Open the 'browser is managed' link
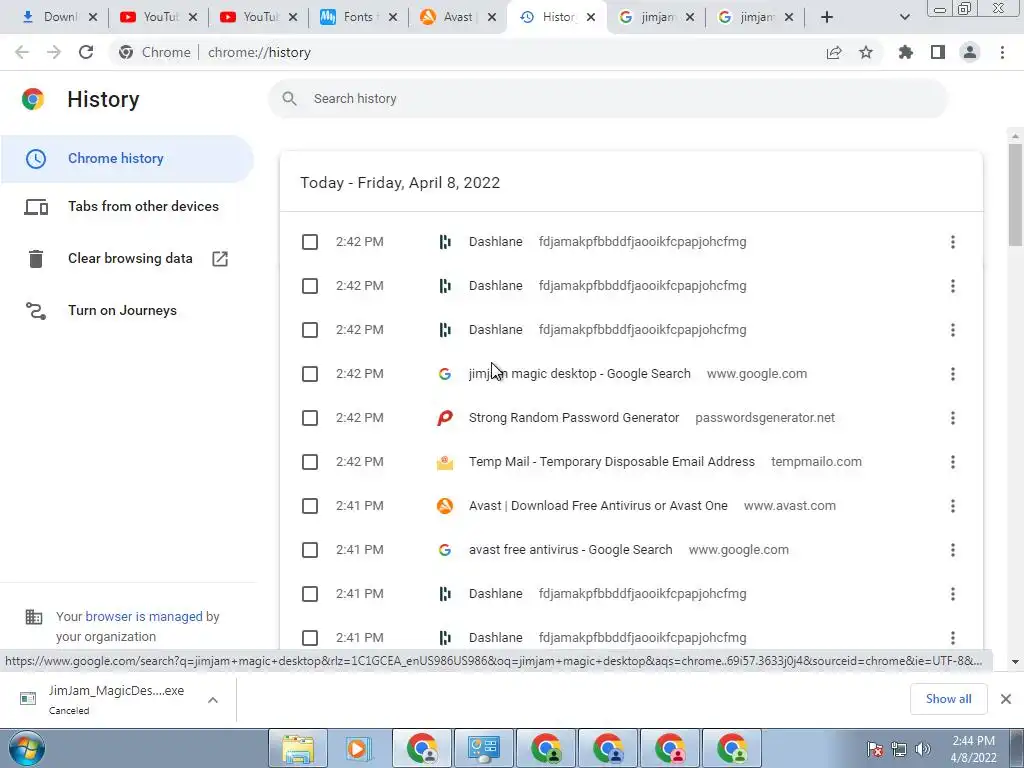1024x768 pixels. tap(144, 616)
